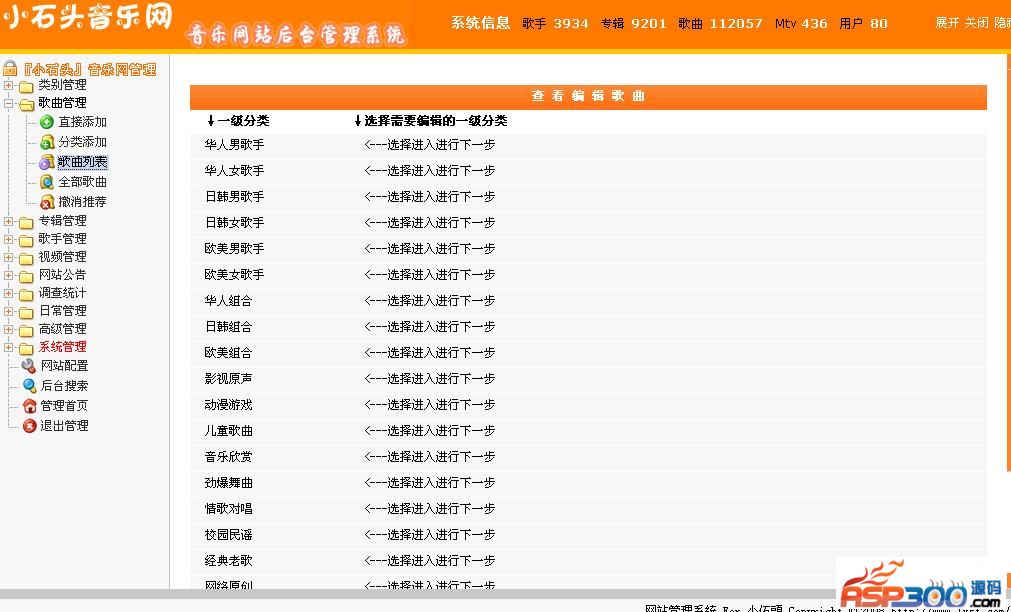Image resolution: width=1011 pixels, height=612 pixels.
Task: Expand the 日常管理 tree node
Action: click(8, 311)
